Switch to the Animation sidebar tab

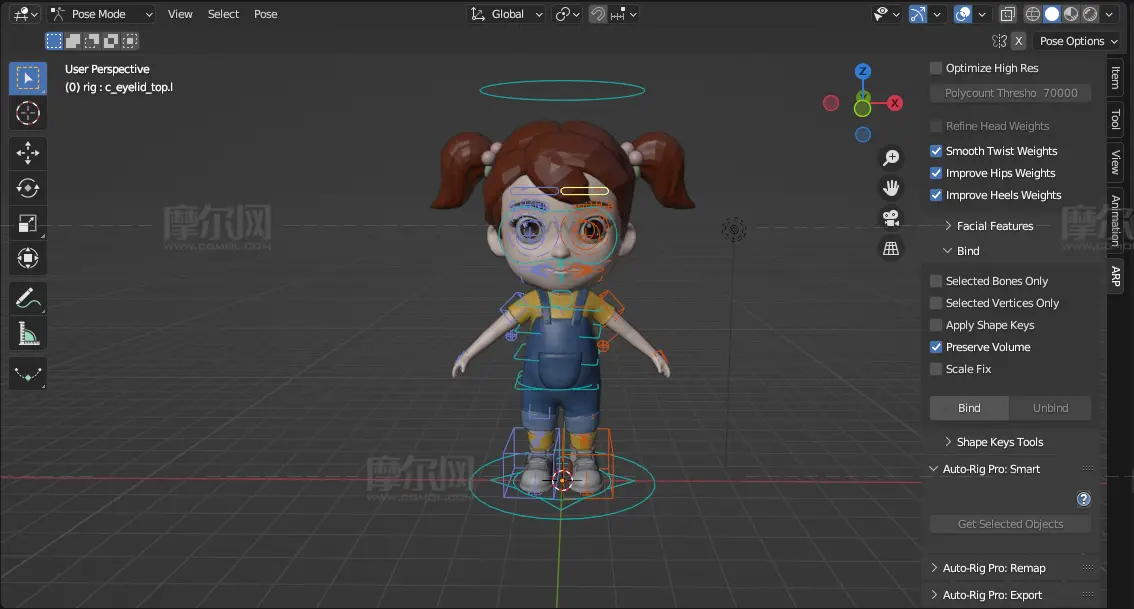[1116, 220]
